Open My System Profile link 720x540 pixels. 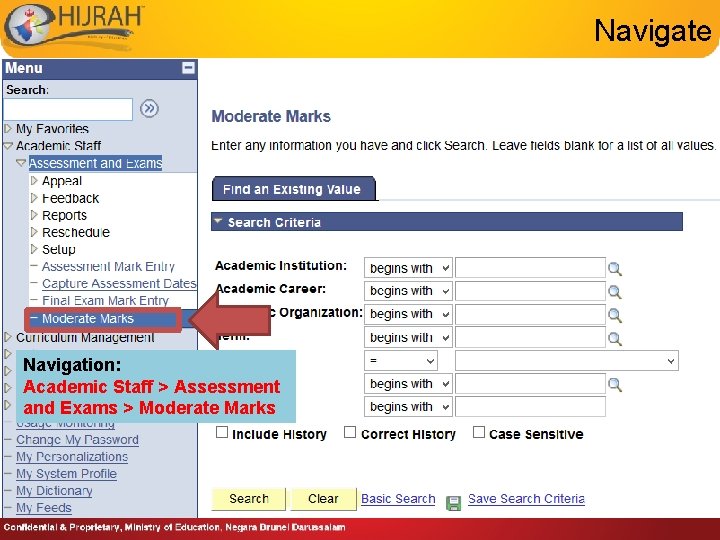(66, 474)
